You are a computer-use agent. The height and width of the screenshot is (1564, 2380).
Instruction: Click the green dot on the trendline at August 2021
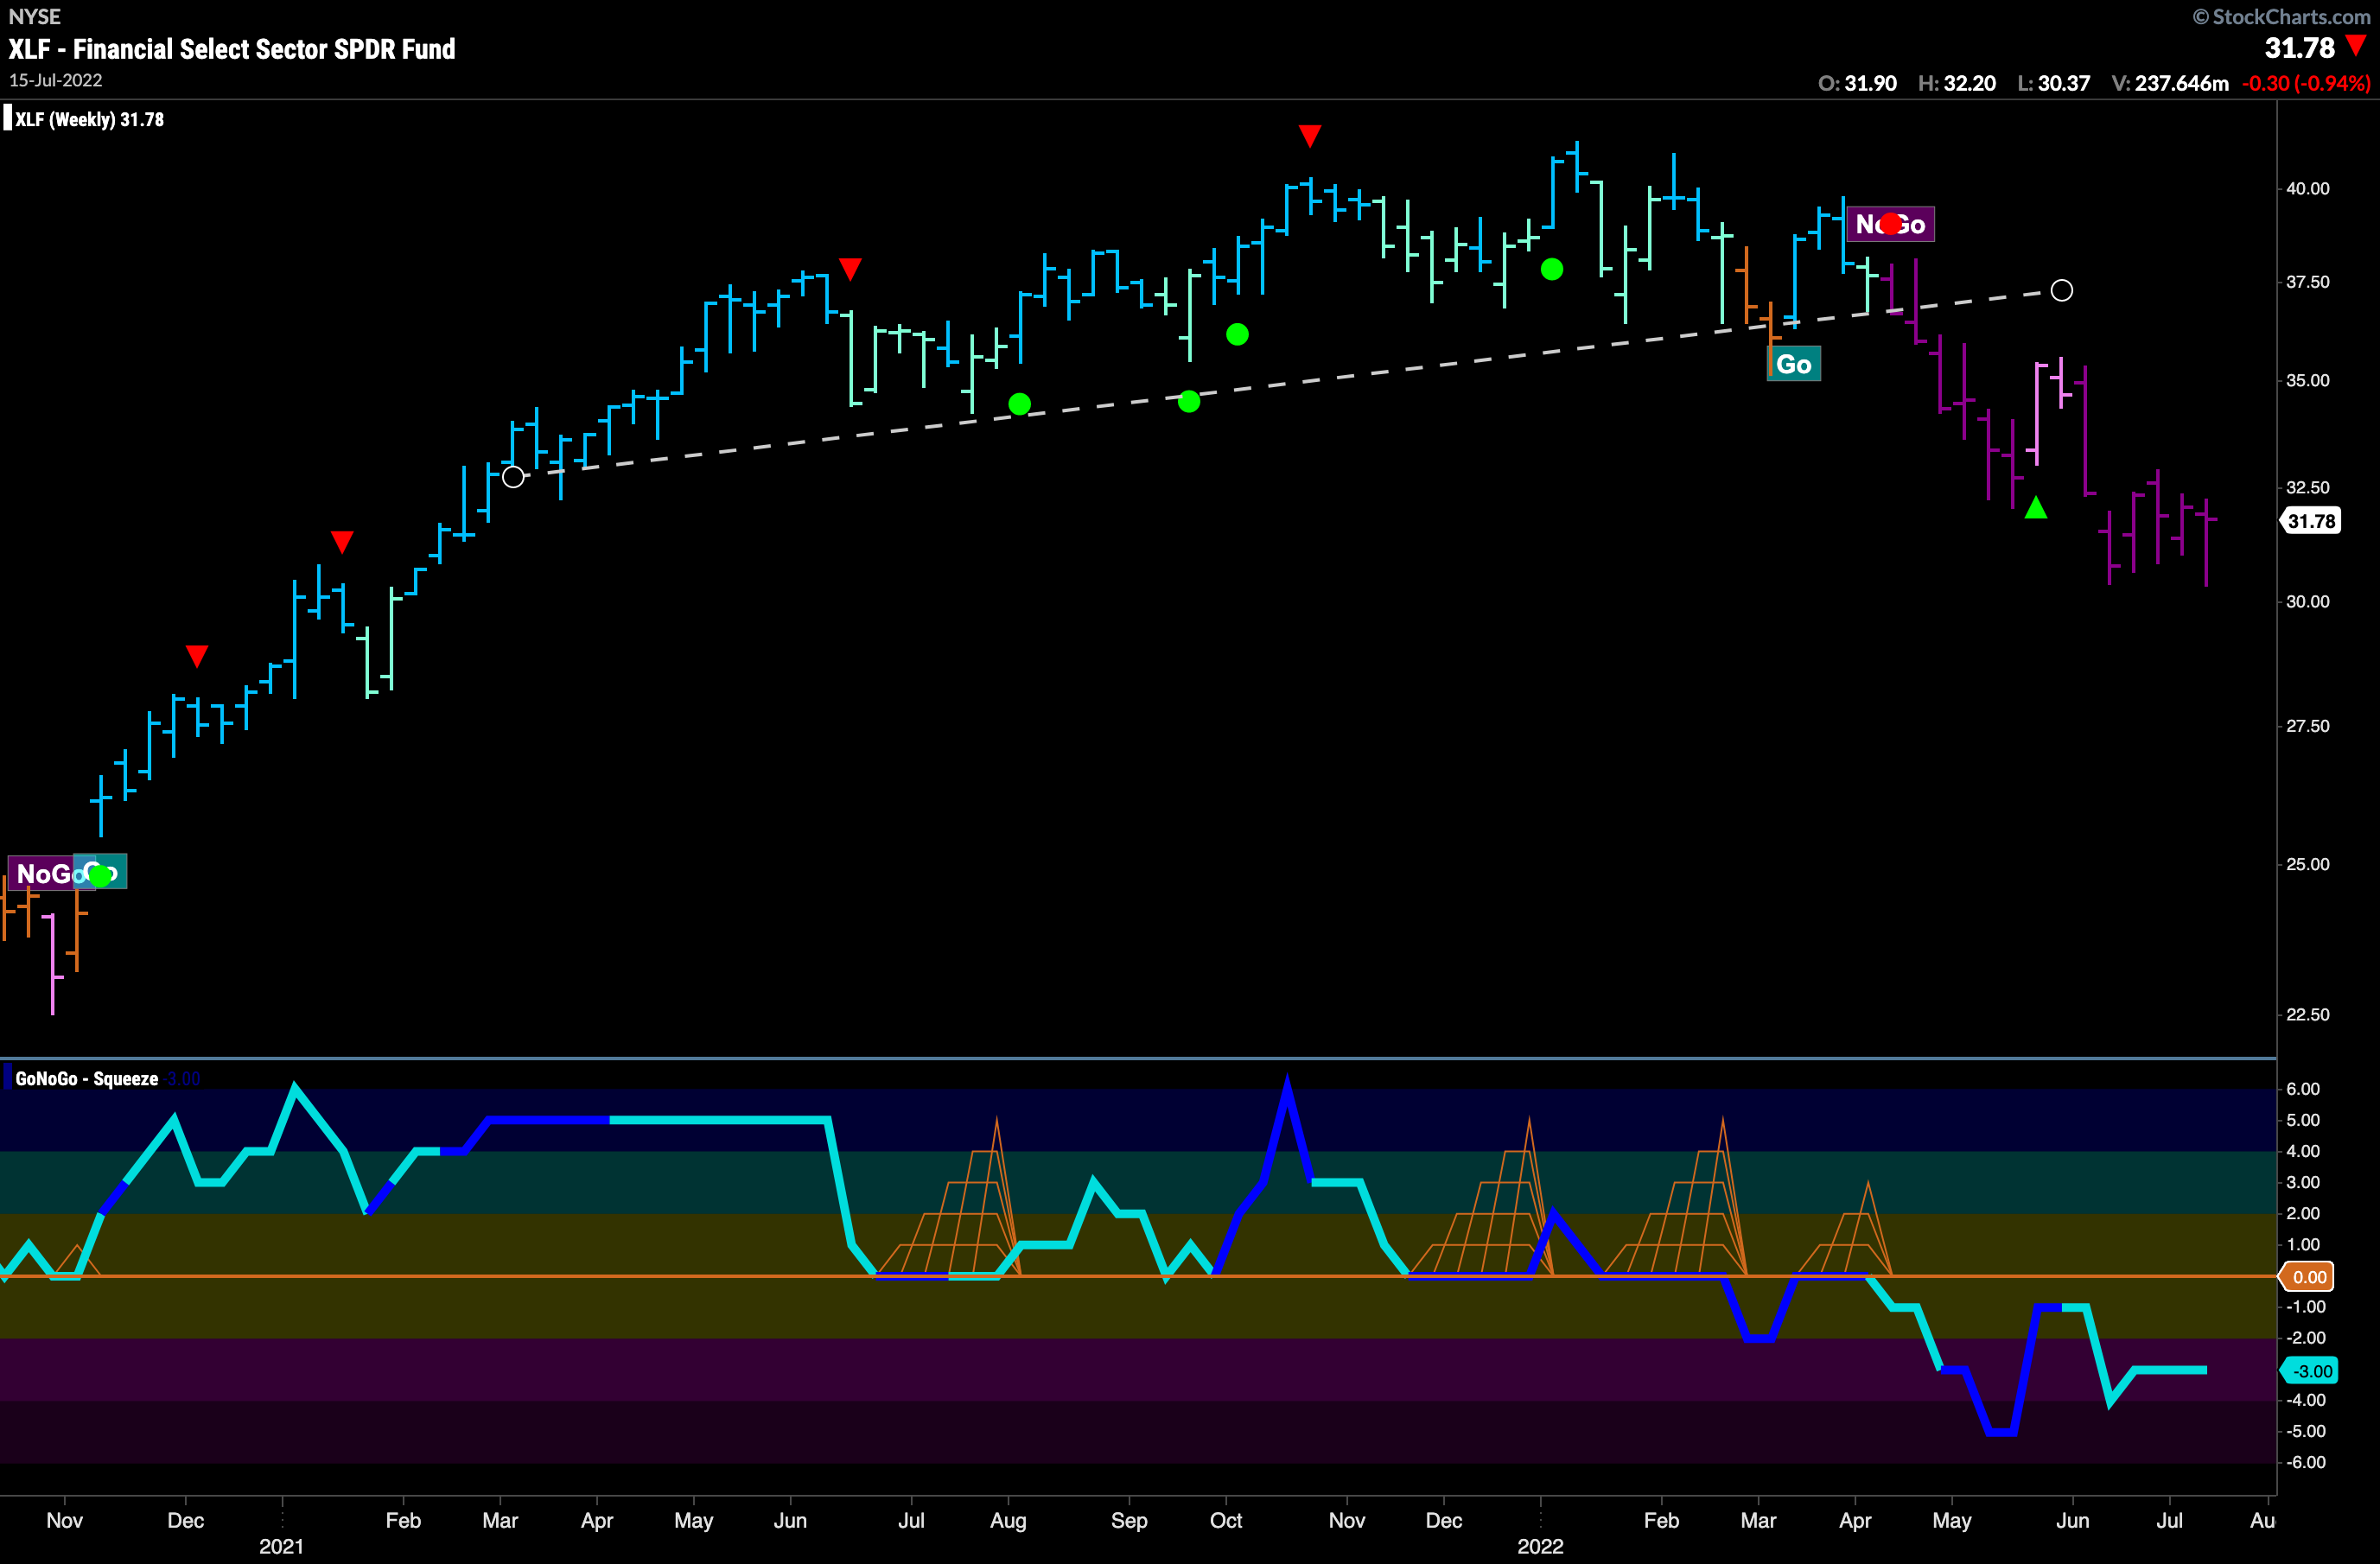coord(1019,404)
